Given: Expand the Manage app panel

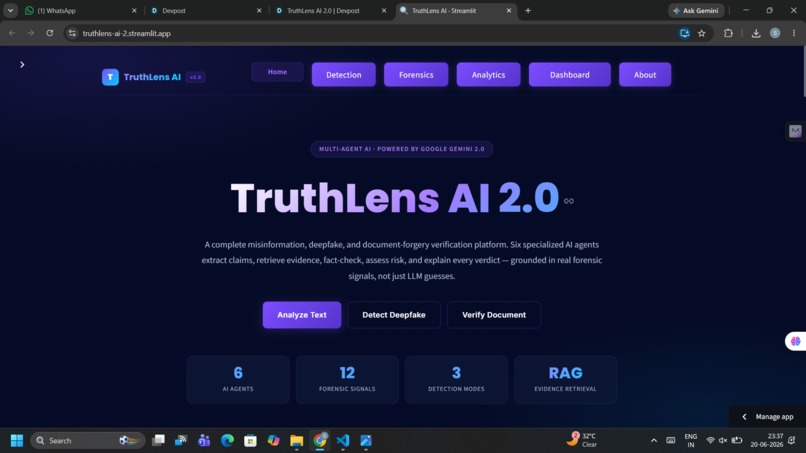Looking at the screenshot, I should (768, 416).
